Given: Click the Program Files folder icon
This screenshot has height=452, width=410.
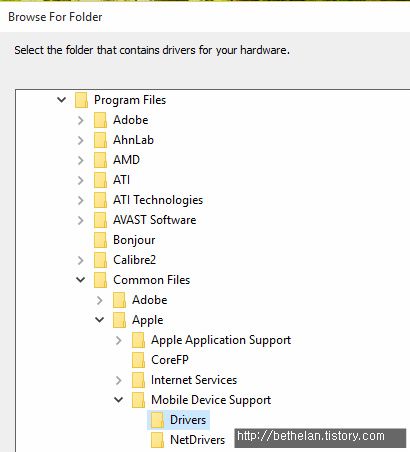Looking at the screenshot, I should [x=81, y=100].
